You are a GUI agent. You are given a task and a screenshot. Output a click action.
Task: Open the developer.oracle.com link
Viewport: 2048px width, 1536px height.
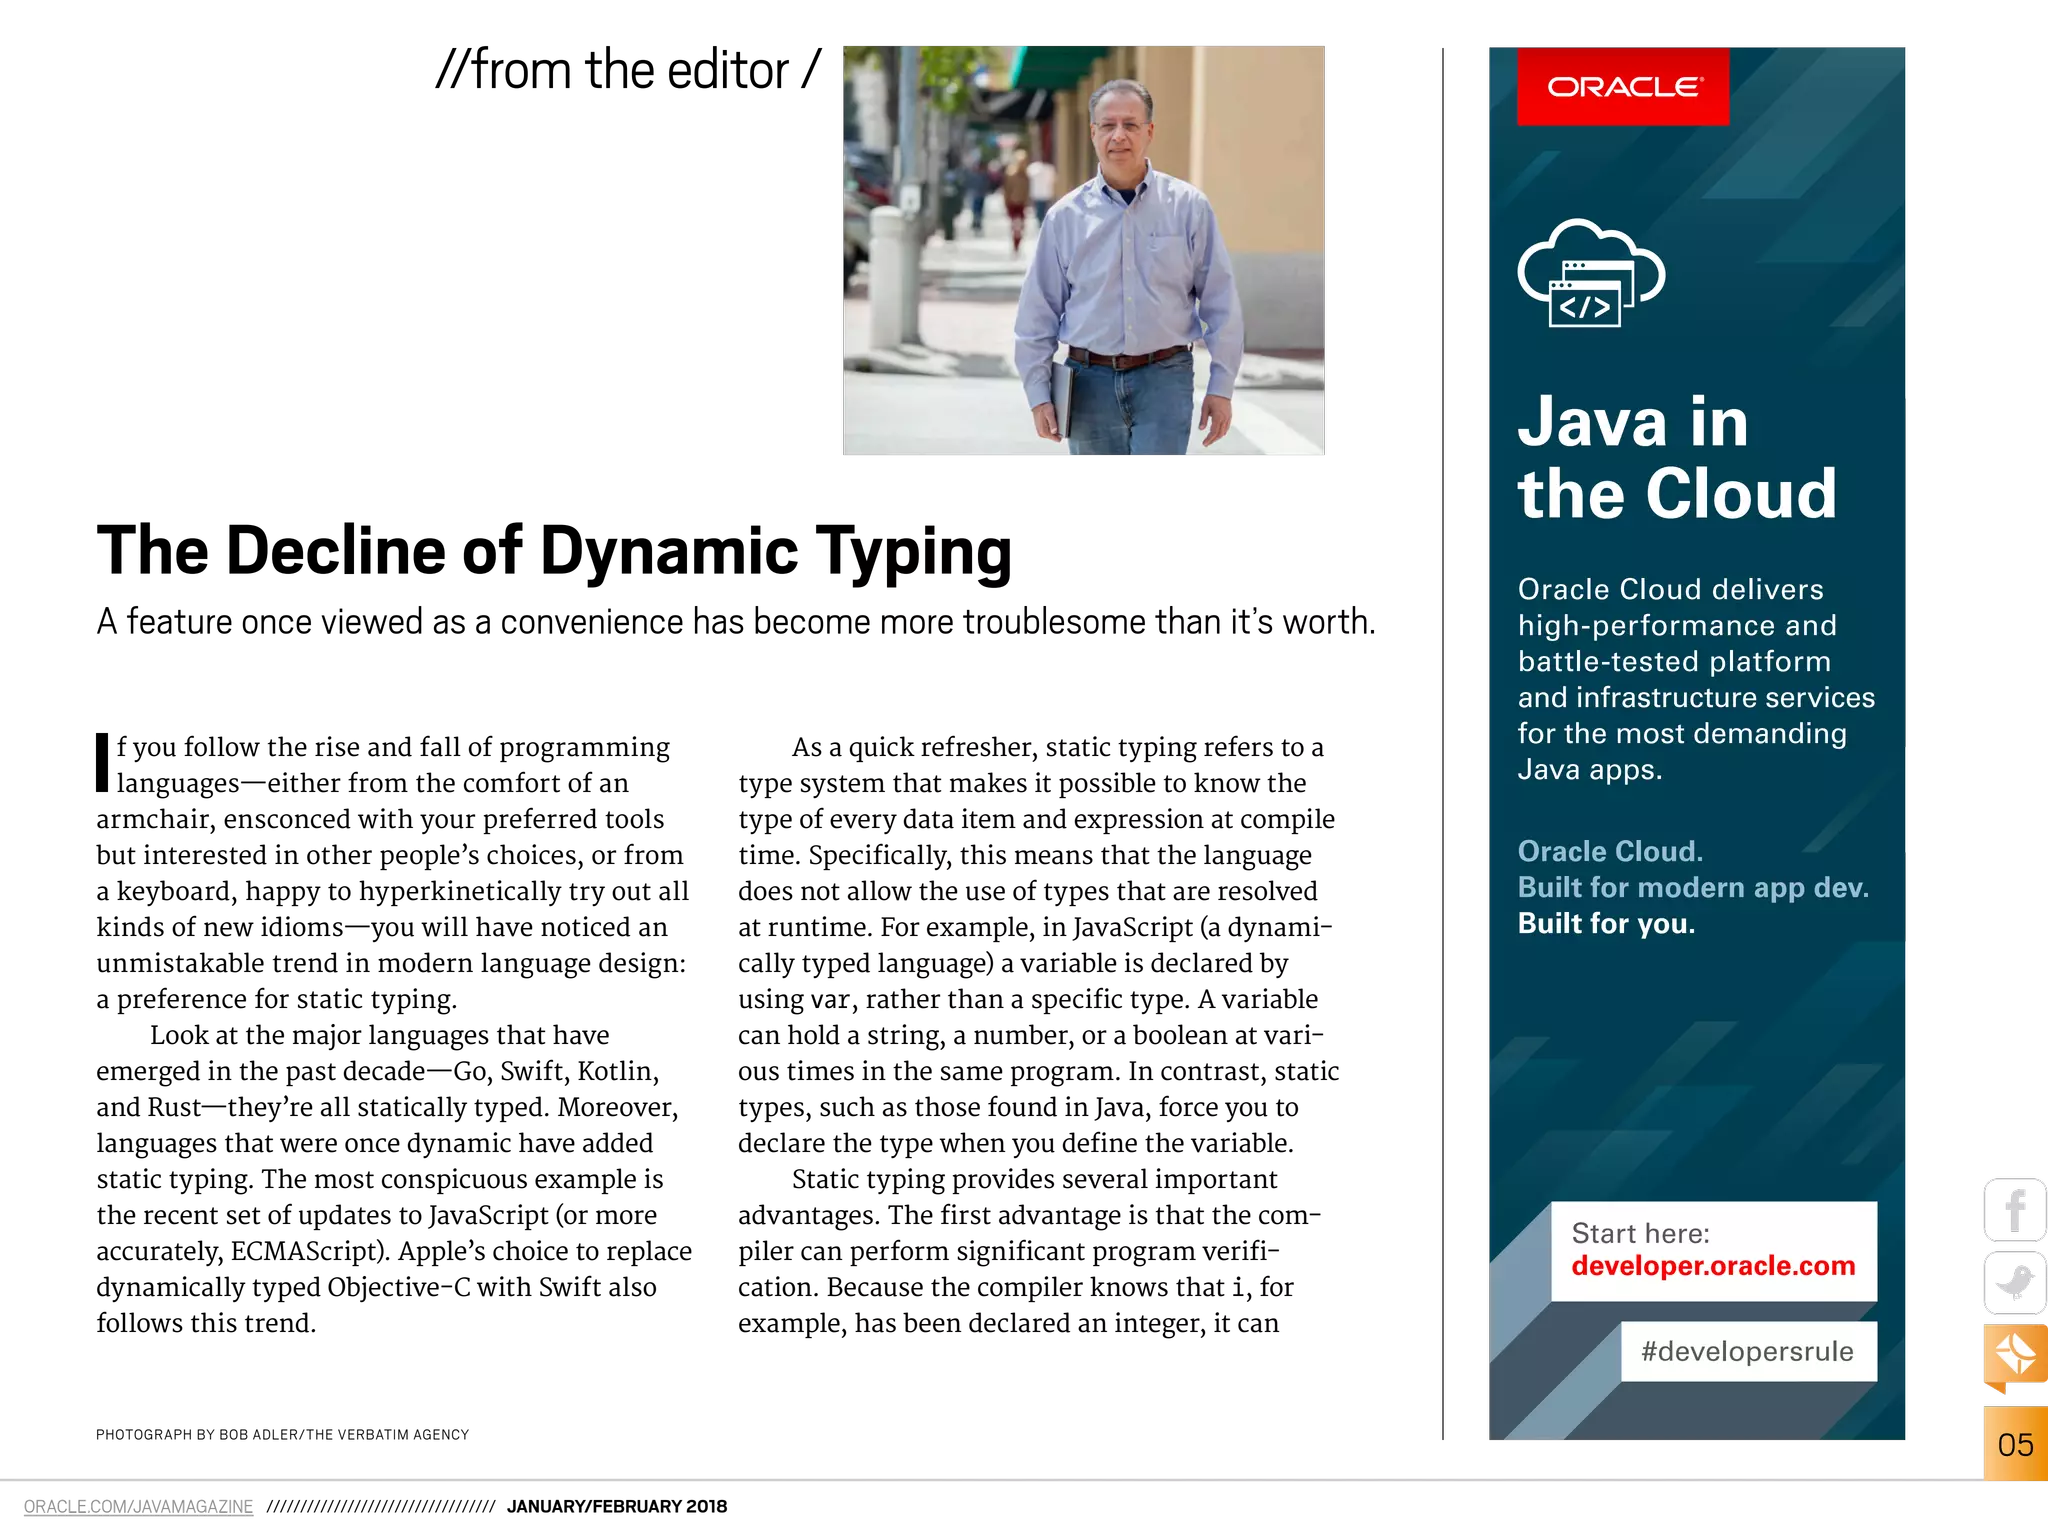click(1713, 1266)
